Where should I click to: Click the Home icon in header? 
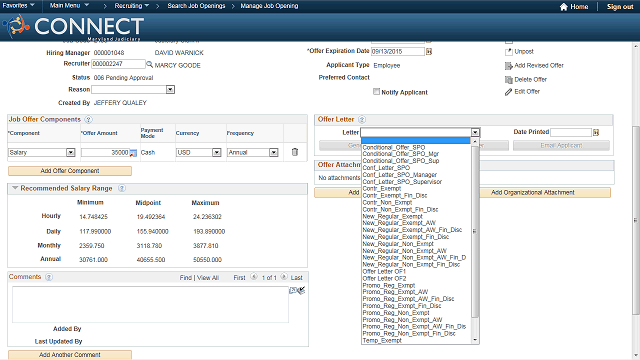point(564,7)
